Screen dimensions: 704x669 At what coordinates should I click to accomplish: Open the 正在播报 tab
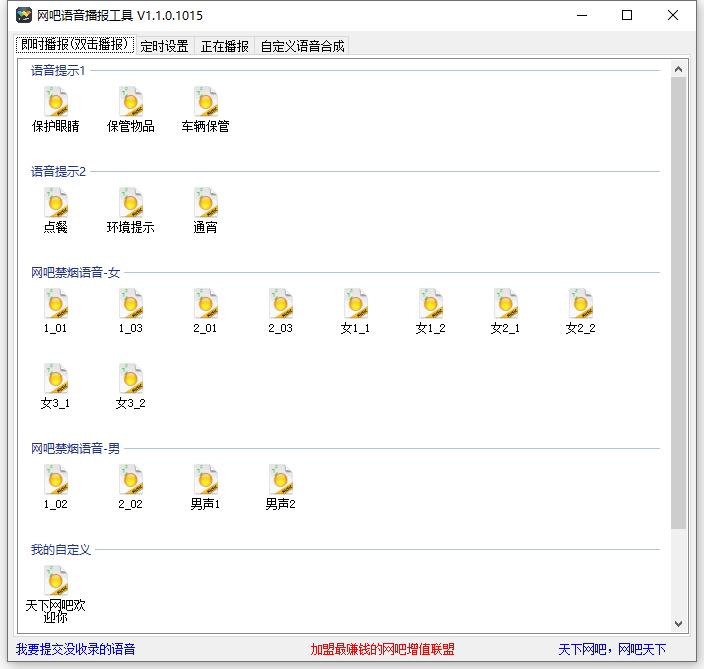point(225,46)
